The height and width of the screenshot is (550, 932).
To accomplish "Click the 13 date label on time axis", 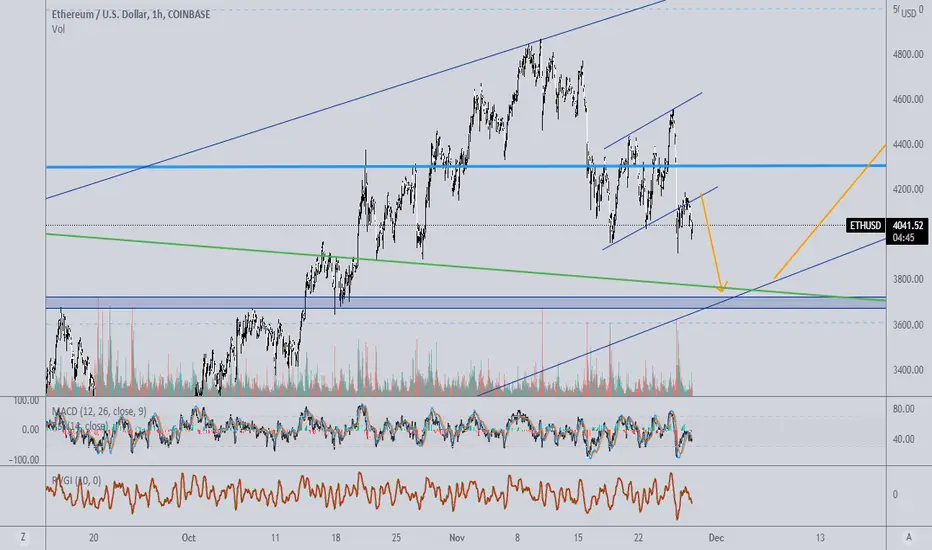I will 820,538.
